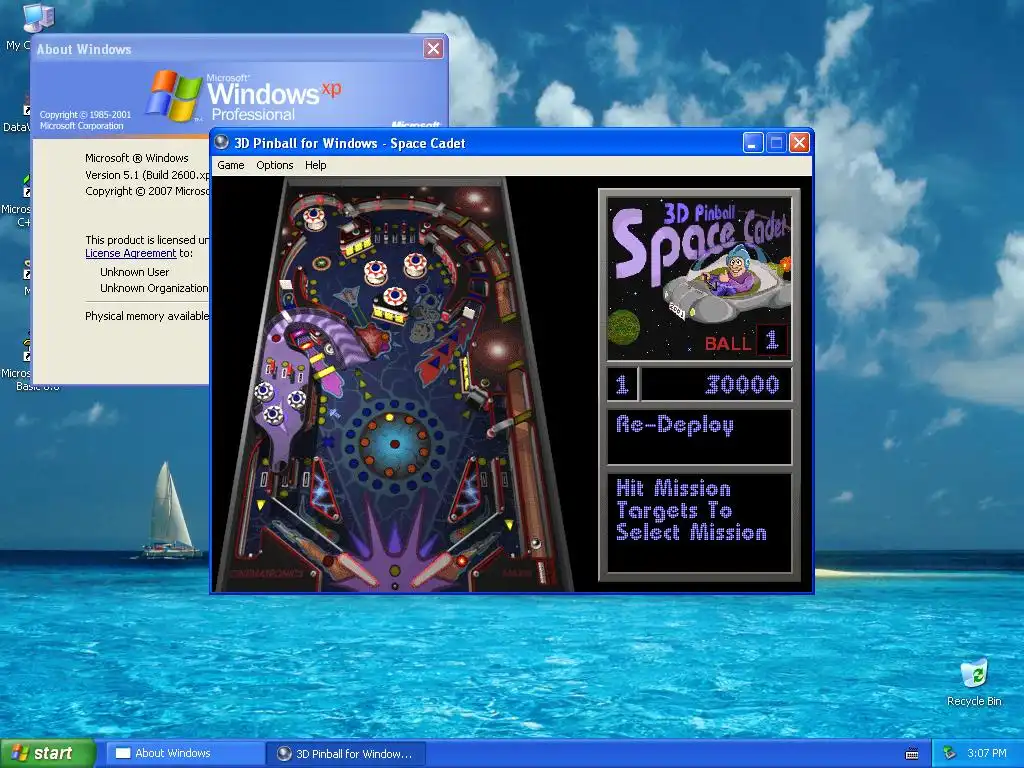Minimize the 3D Pinball window
The image size is (1024, 768).
(x=753, y=142)
